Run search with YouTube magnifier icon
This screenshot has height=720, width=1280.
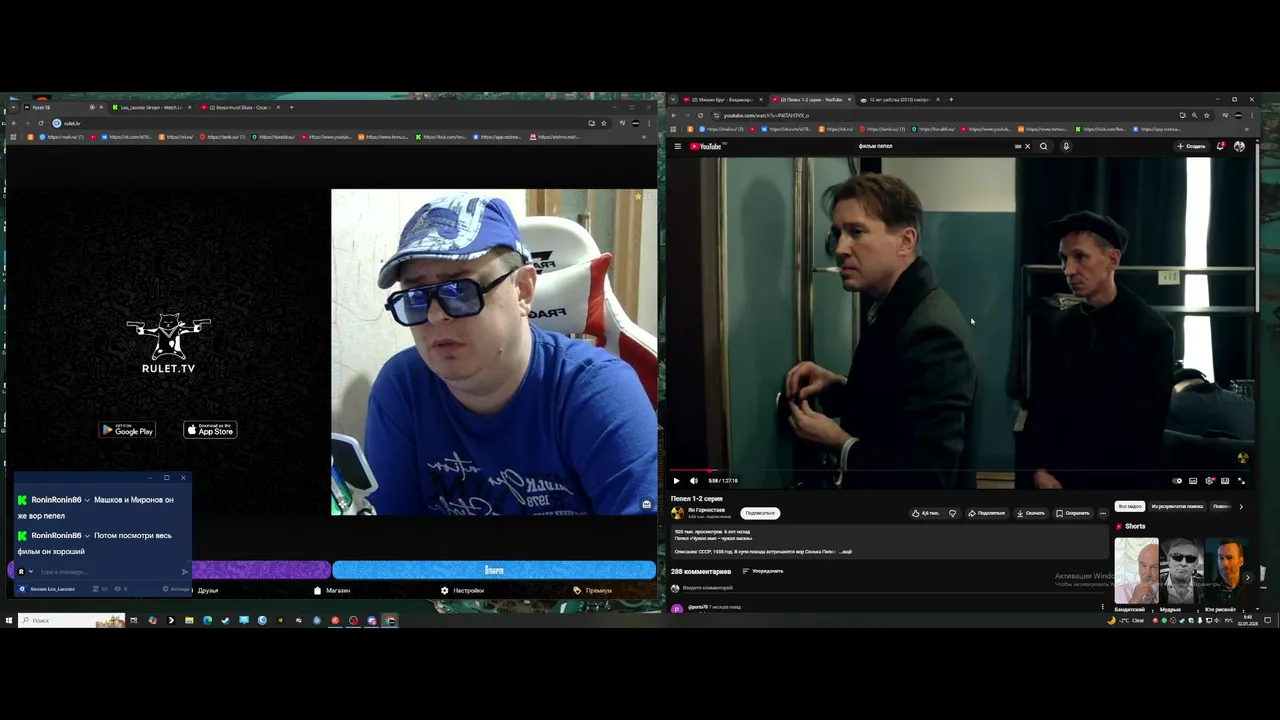tap(1043, 146)
